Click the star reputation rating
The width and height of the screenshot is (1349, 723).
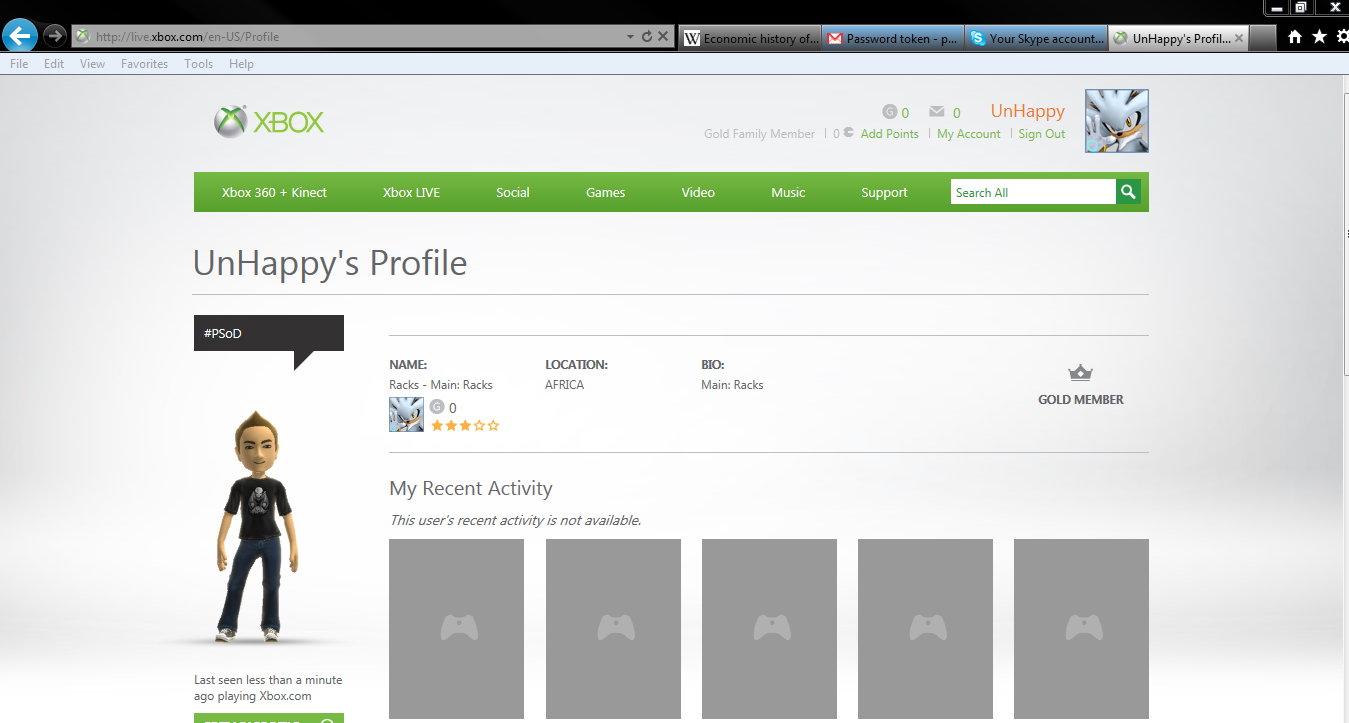pos(465,426)
